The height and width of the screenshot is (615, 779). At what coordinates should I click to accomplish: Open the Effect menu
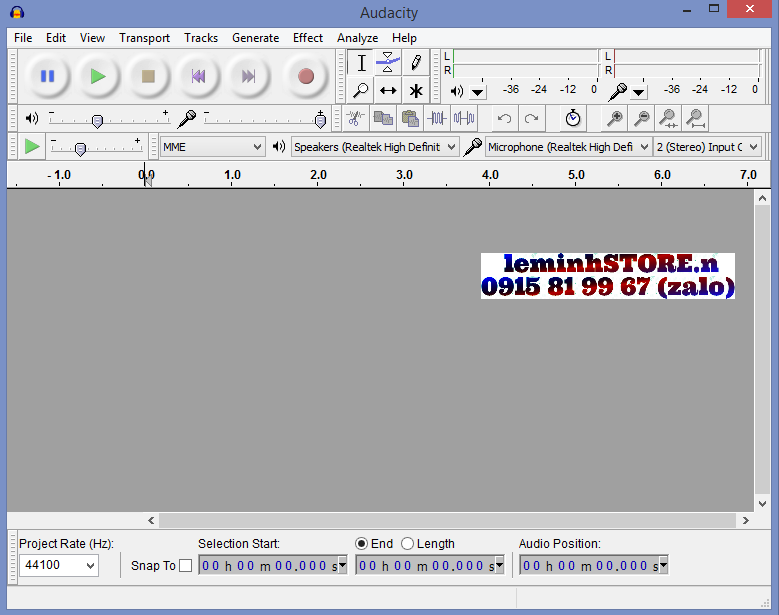[x=308, y=38]
